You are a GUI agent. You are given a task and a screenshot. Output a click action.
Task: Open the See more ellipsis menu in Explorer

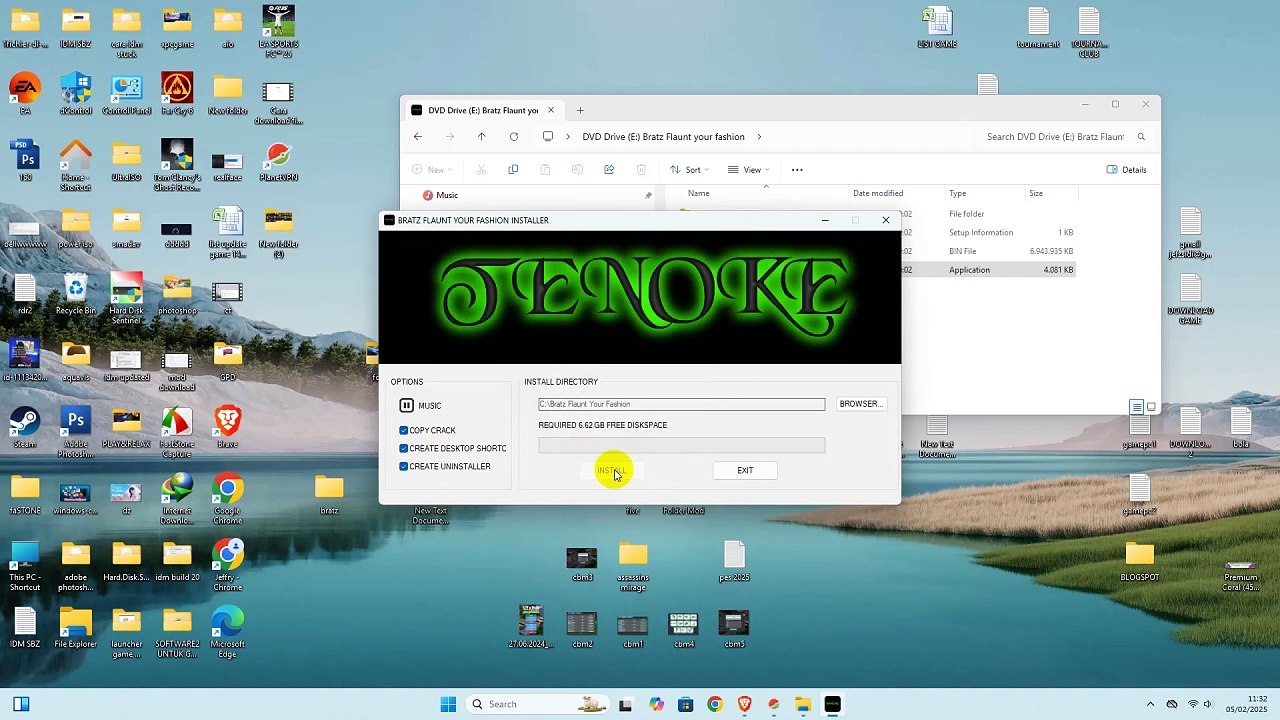tap(797, 170)
